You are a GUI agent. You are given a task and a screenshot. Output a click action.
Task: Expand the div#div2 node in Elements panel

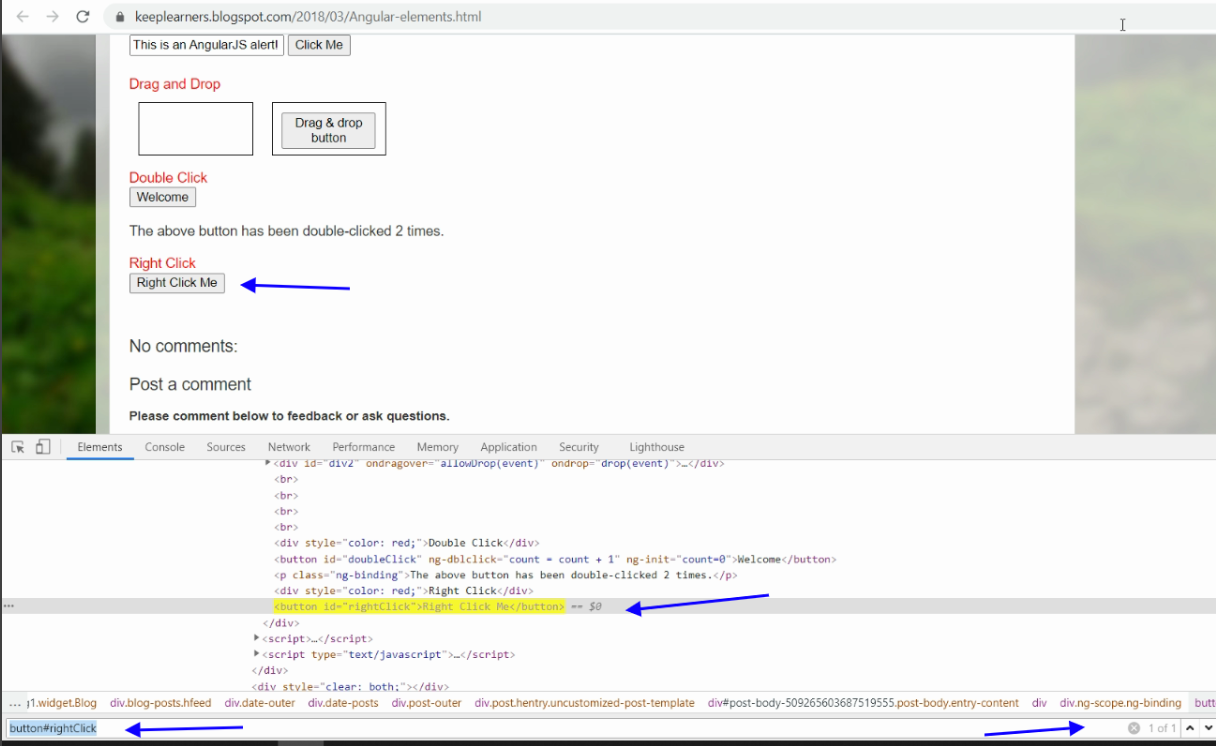point(266,463)
